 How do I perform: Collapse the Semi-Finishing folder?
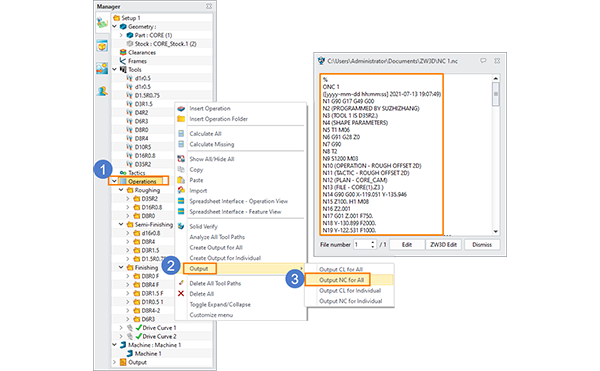tap(121, 225)
